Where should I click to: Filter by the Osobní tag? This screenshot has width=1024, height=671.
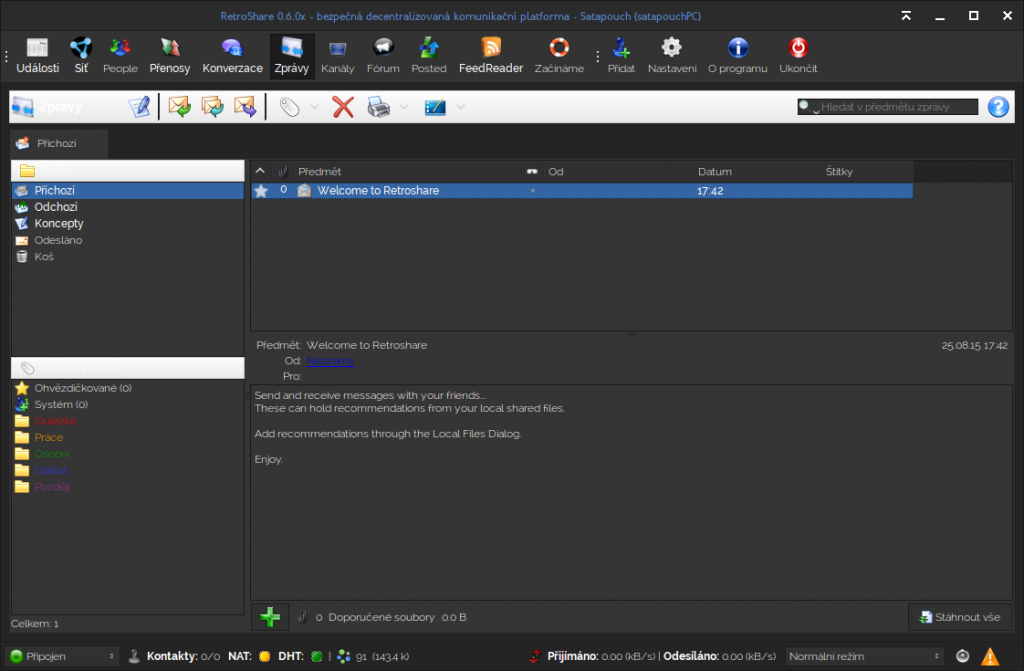[x=128, y=453]
